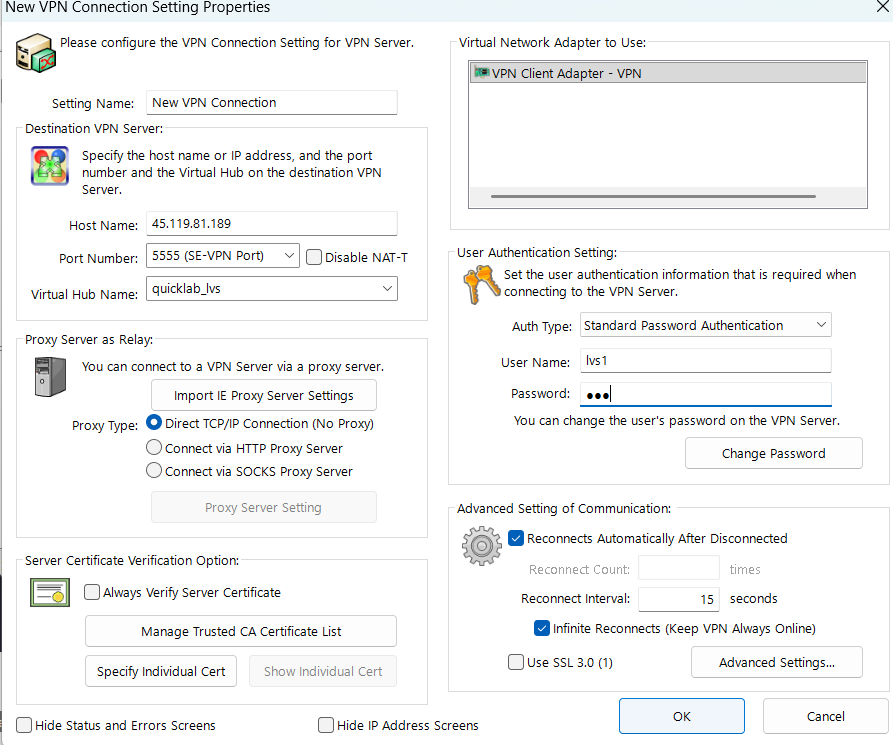893x745 pixels.
Task: Click the advanced communication gear icon
Action: point(481,546)
